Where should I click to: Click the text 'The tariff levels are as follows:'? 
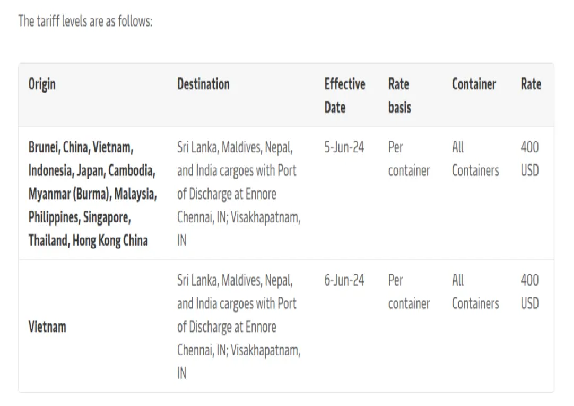[85, 21]
